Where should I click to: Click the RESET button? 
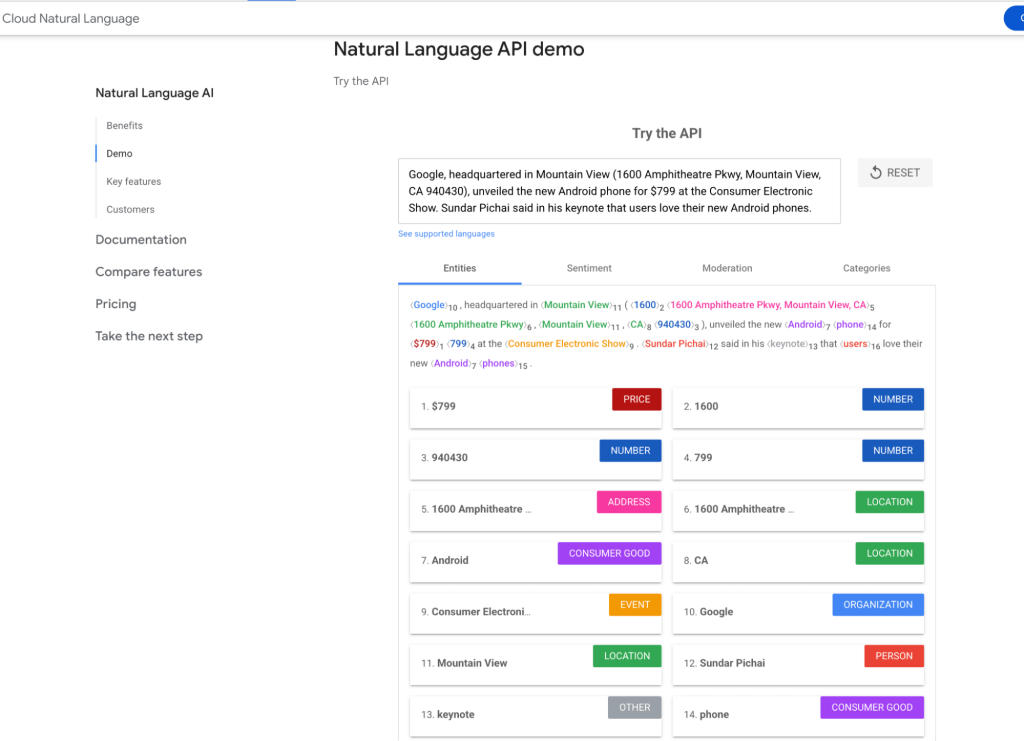pos(895,173)
